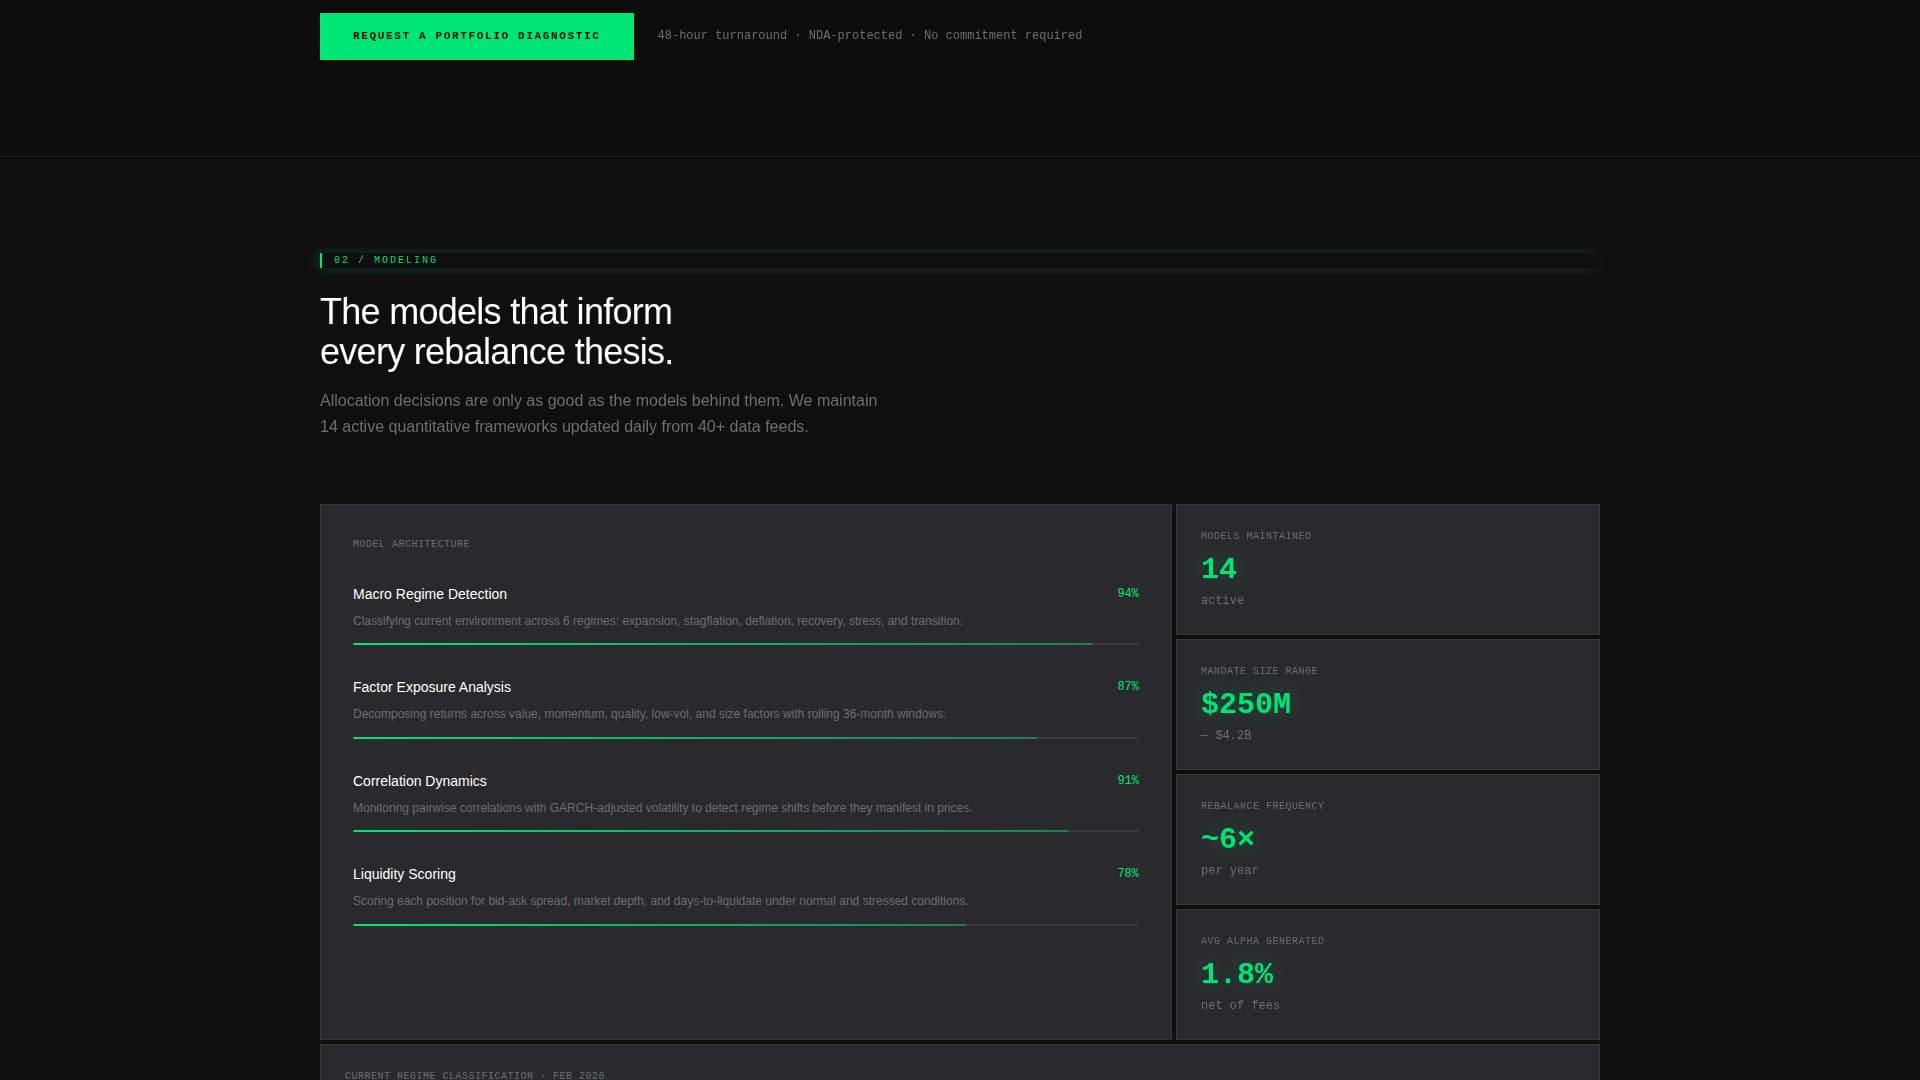Click the Correlation Dynamics progress bar
This screenshot has height=1080, width=1920.
pos(745,831)
